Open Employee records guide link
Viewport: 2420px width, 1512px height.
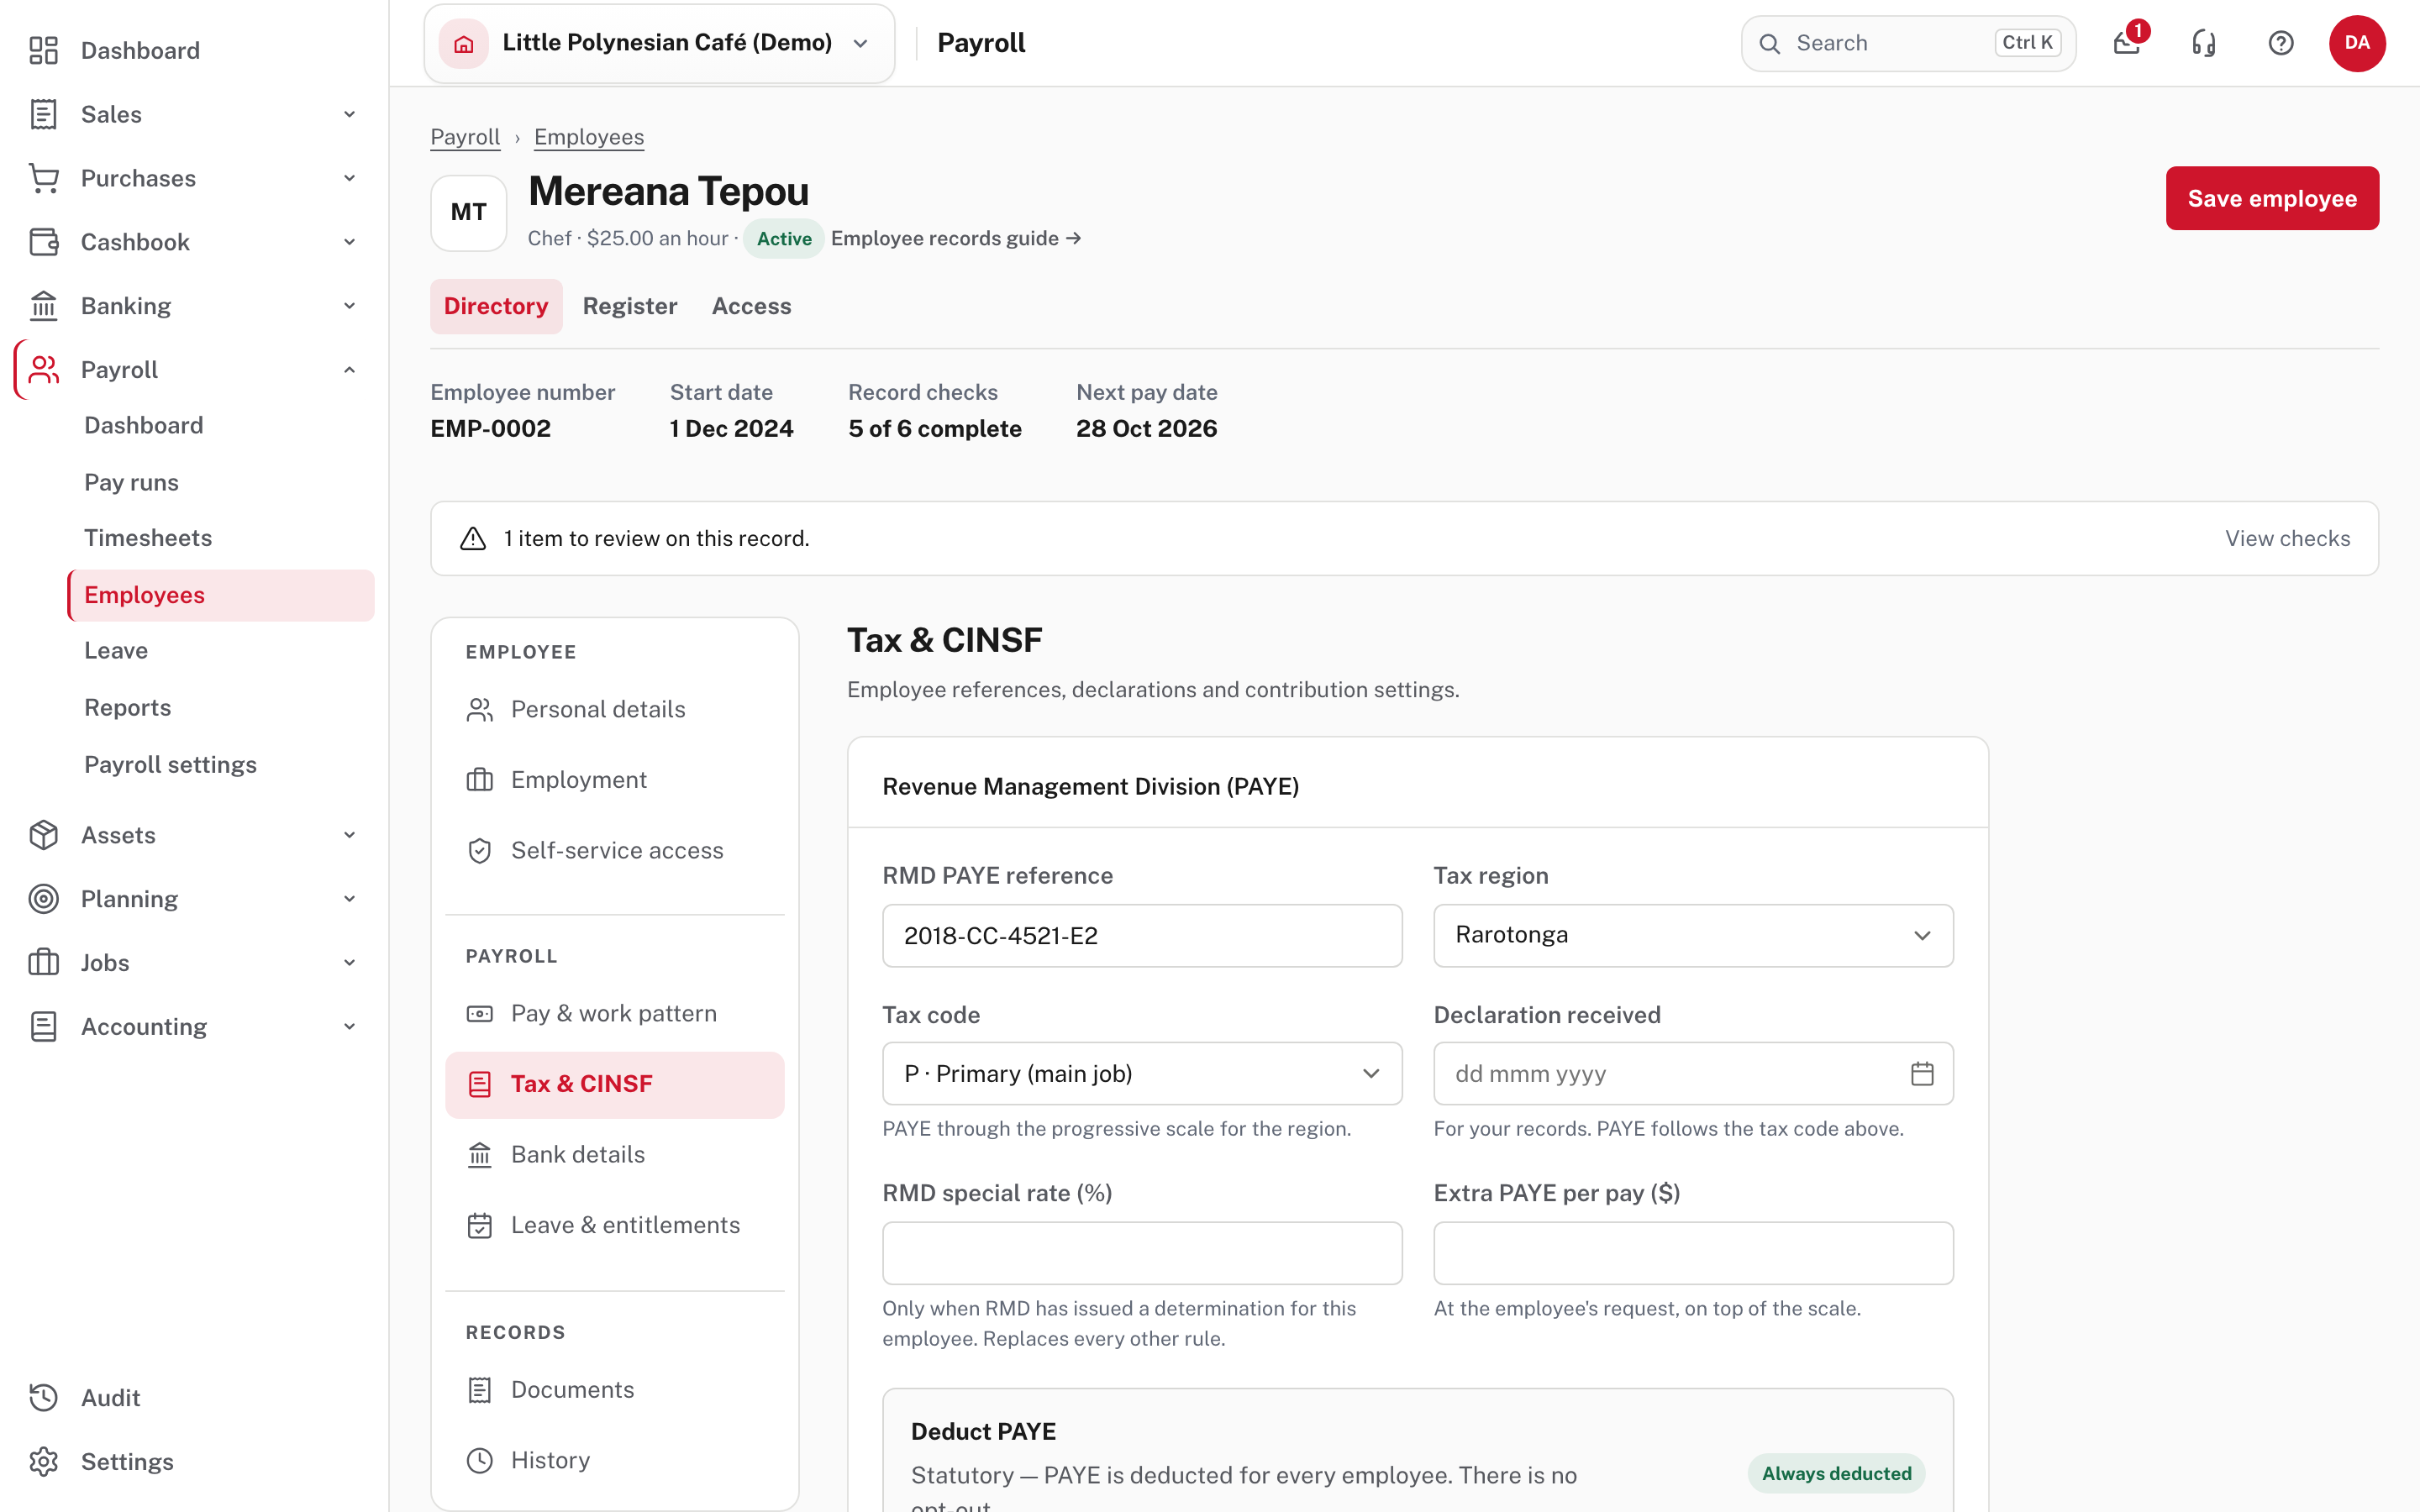pyautogui.click(x=956, y=238)
